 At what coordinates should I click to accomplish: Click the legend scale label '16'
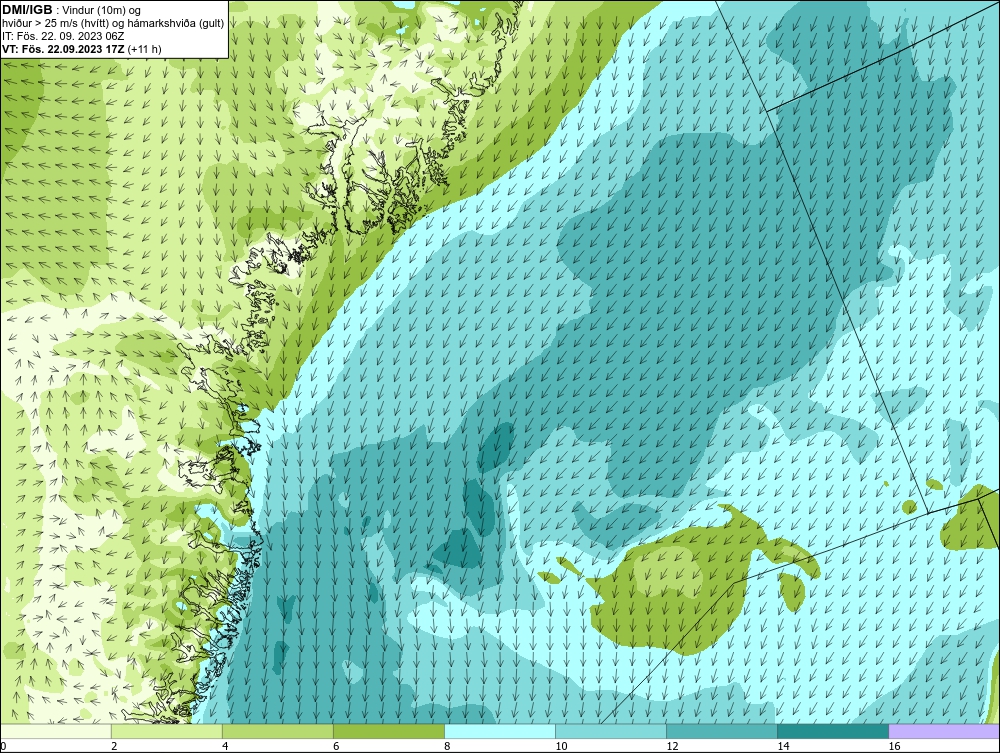(894, 746)
